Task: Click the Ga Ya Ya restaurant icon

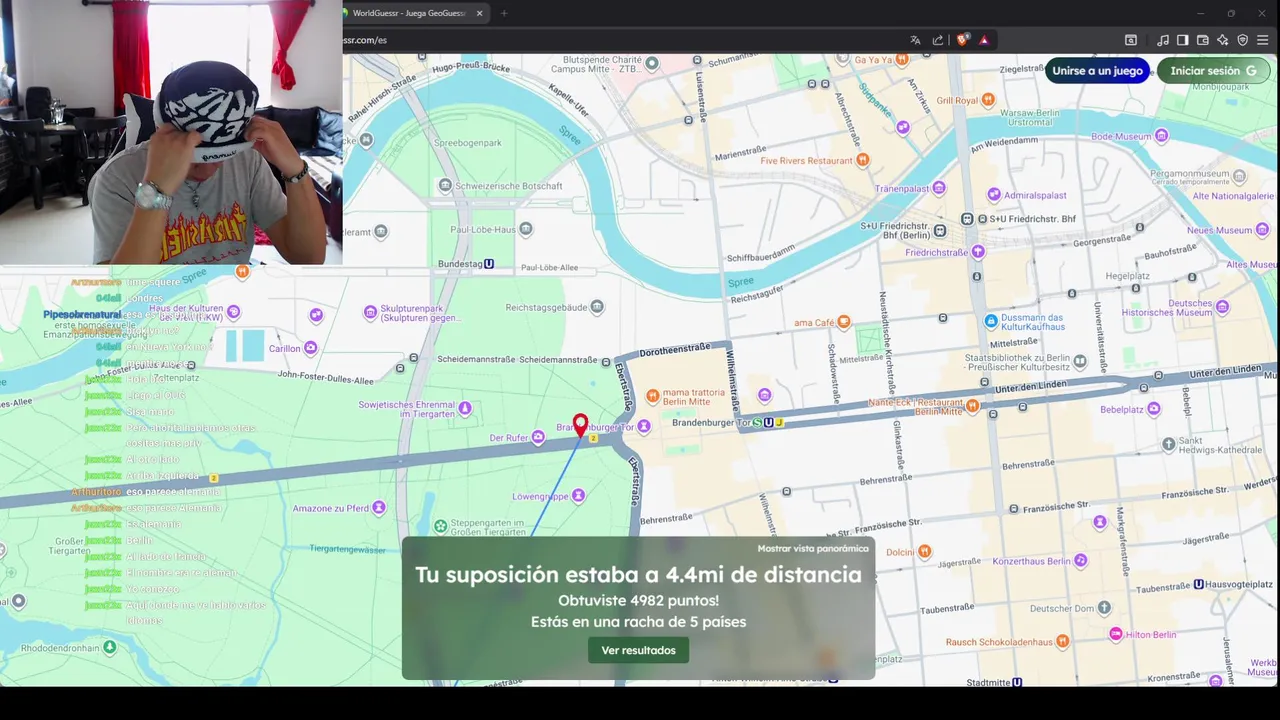Action: pyautogui.click(x=902, y=60)
